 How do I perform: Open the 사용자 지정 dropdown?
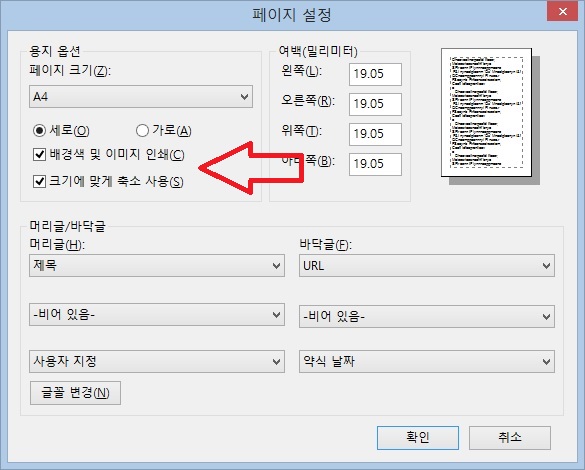pyautogui.click(x=157, y=361)
